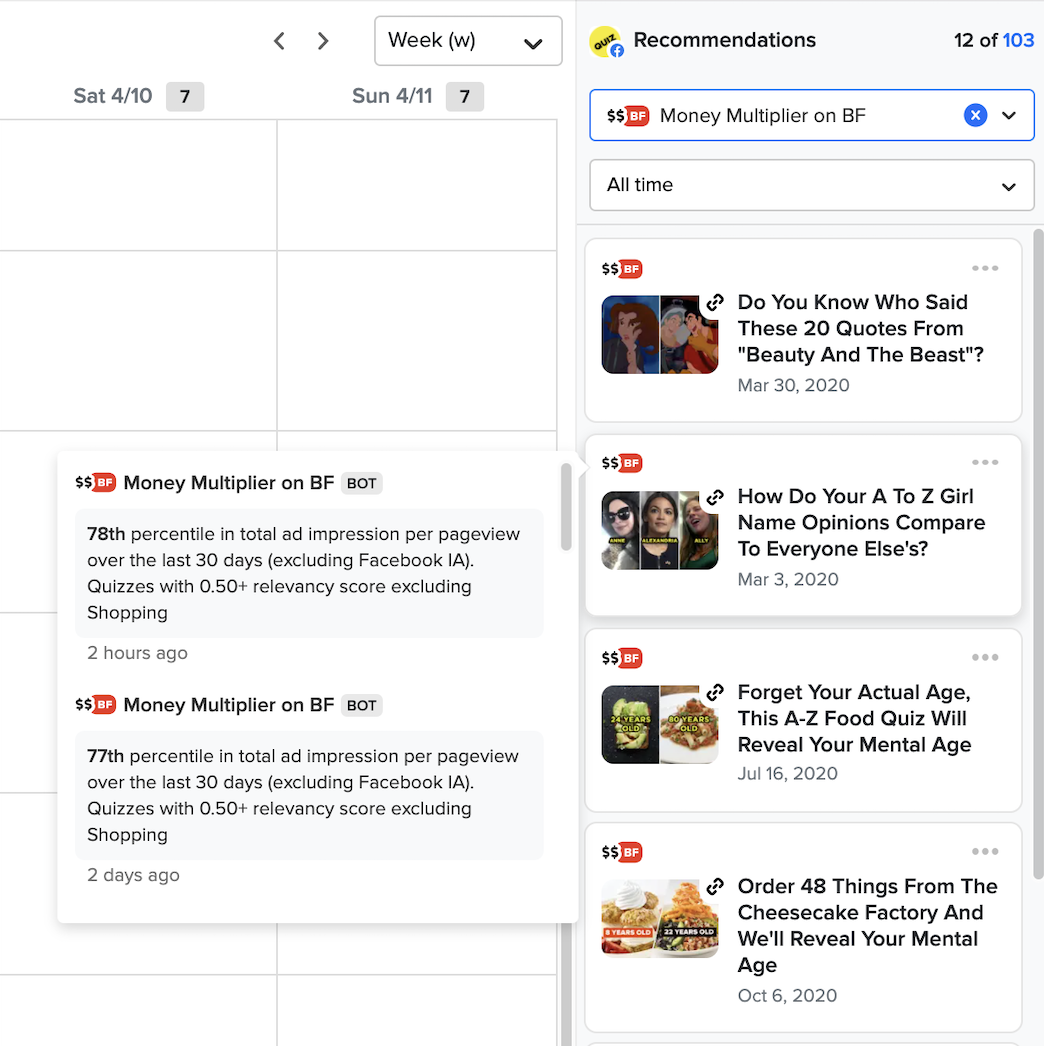The height and width of the screenshot is (1046, 1044).
Task: Click the Quiz Facebook page icon
Action: pyautogui.click(x=605, y=42)
